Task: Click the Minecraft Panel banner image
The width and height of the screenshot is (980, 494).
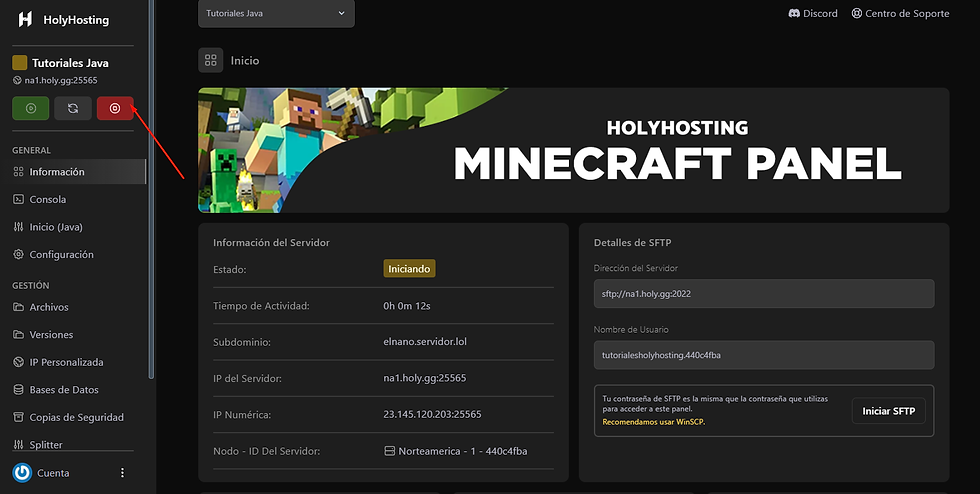Action: pyautogui.click(x=574, y=150)
